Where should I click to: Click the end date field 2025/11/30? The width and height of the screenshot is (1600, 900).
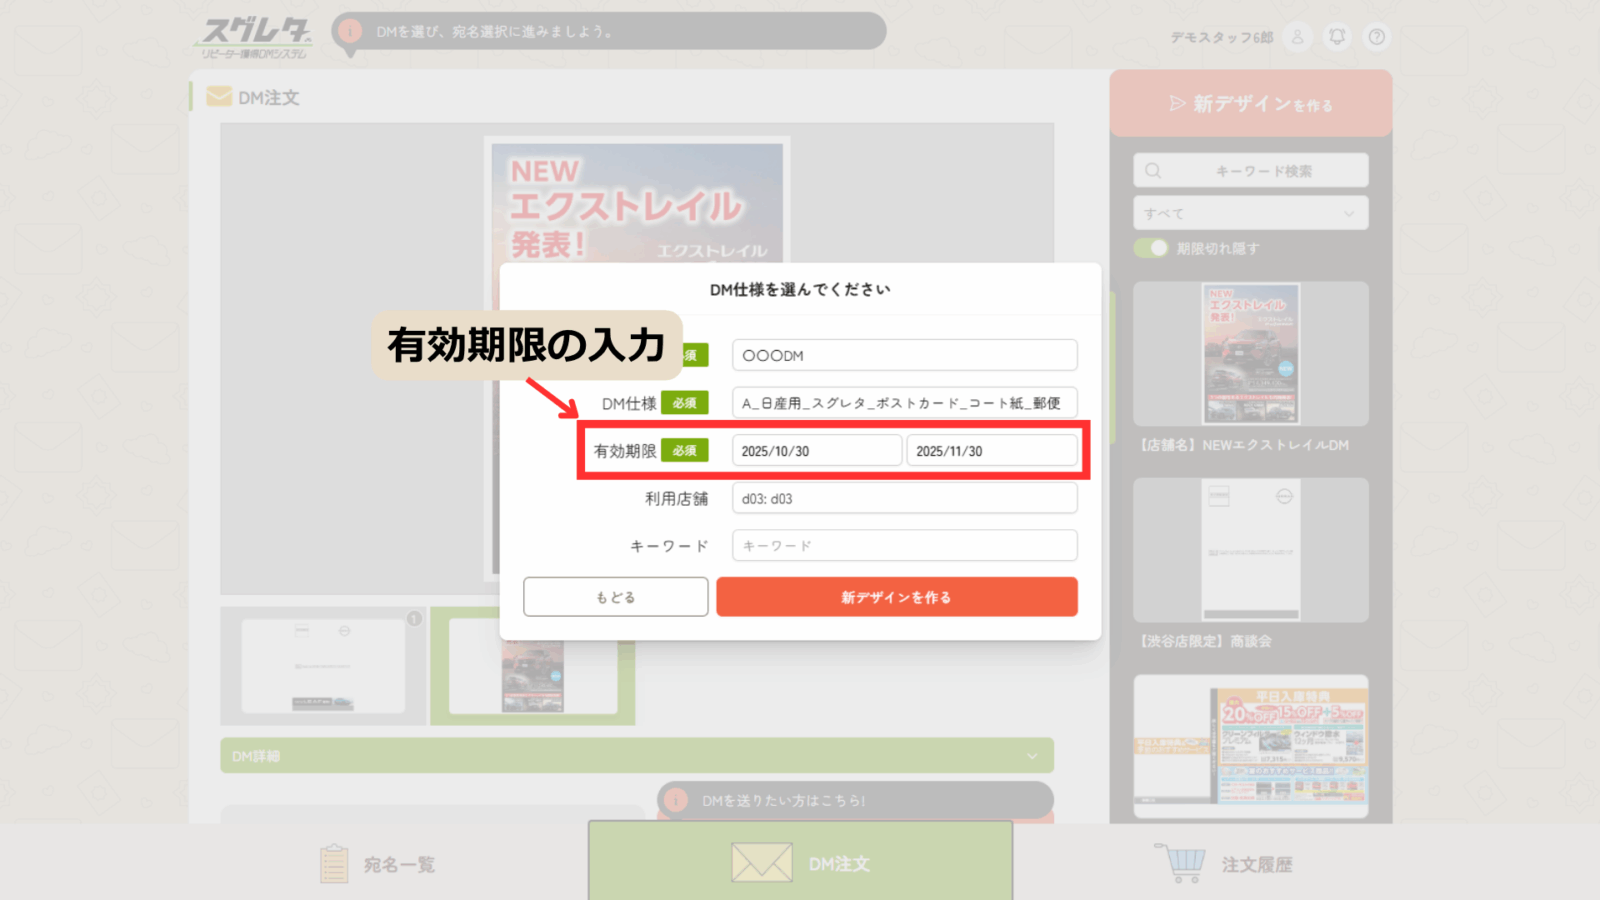point(991,451)
